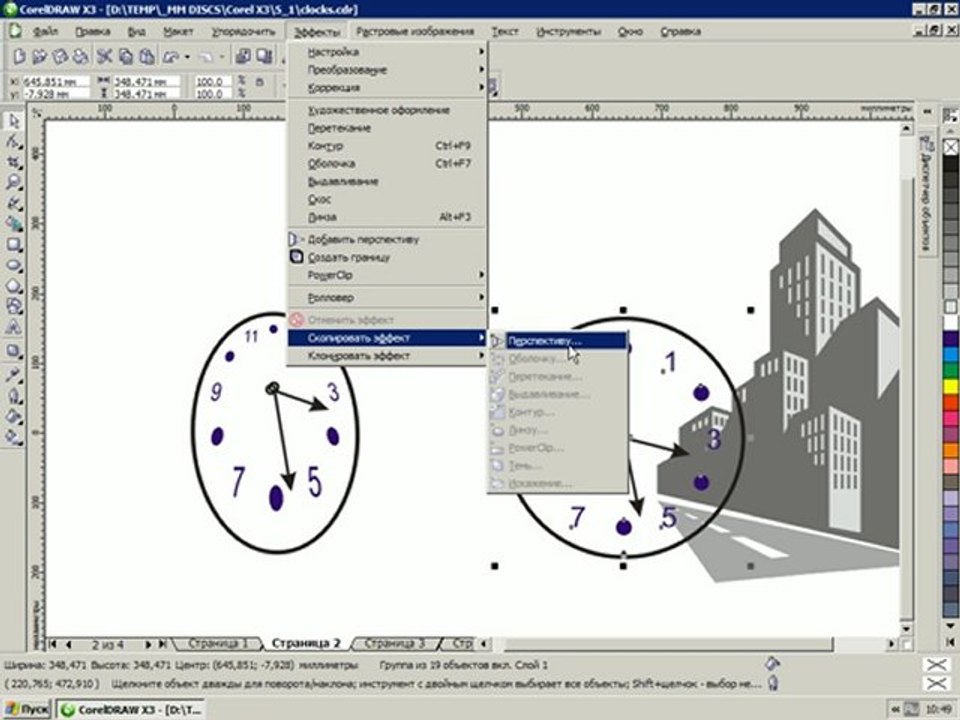Select the Rectangle tool

13,245
